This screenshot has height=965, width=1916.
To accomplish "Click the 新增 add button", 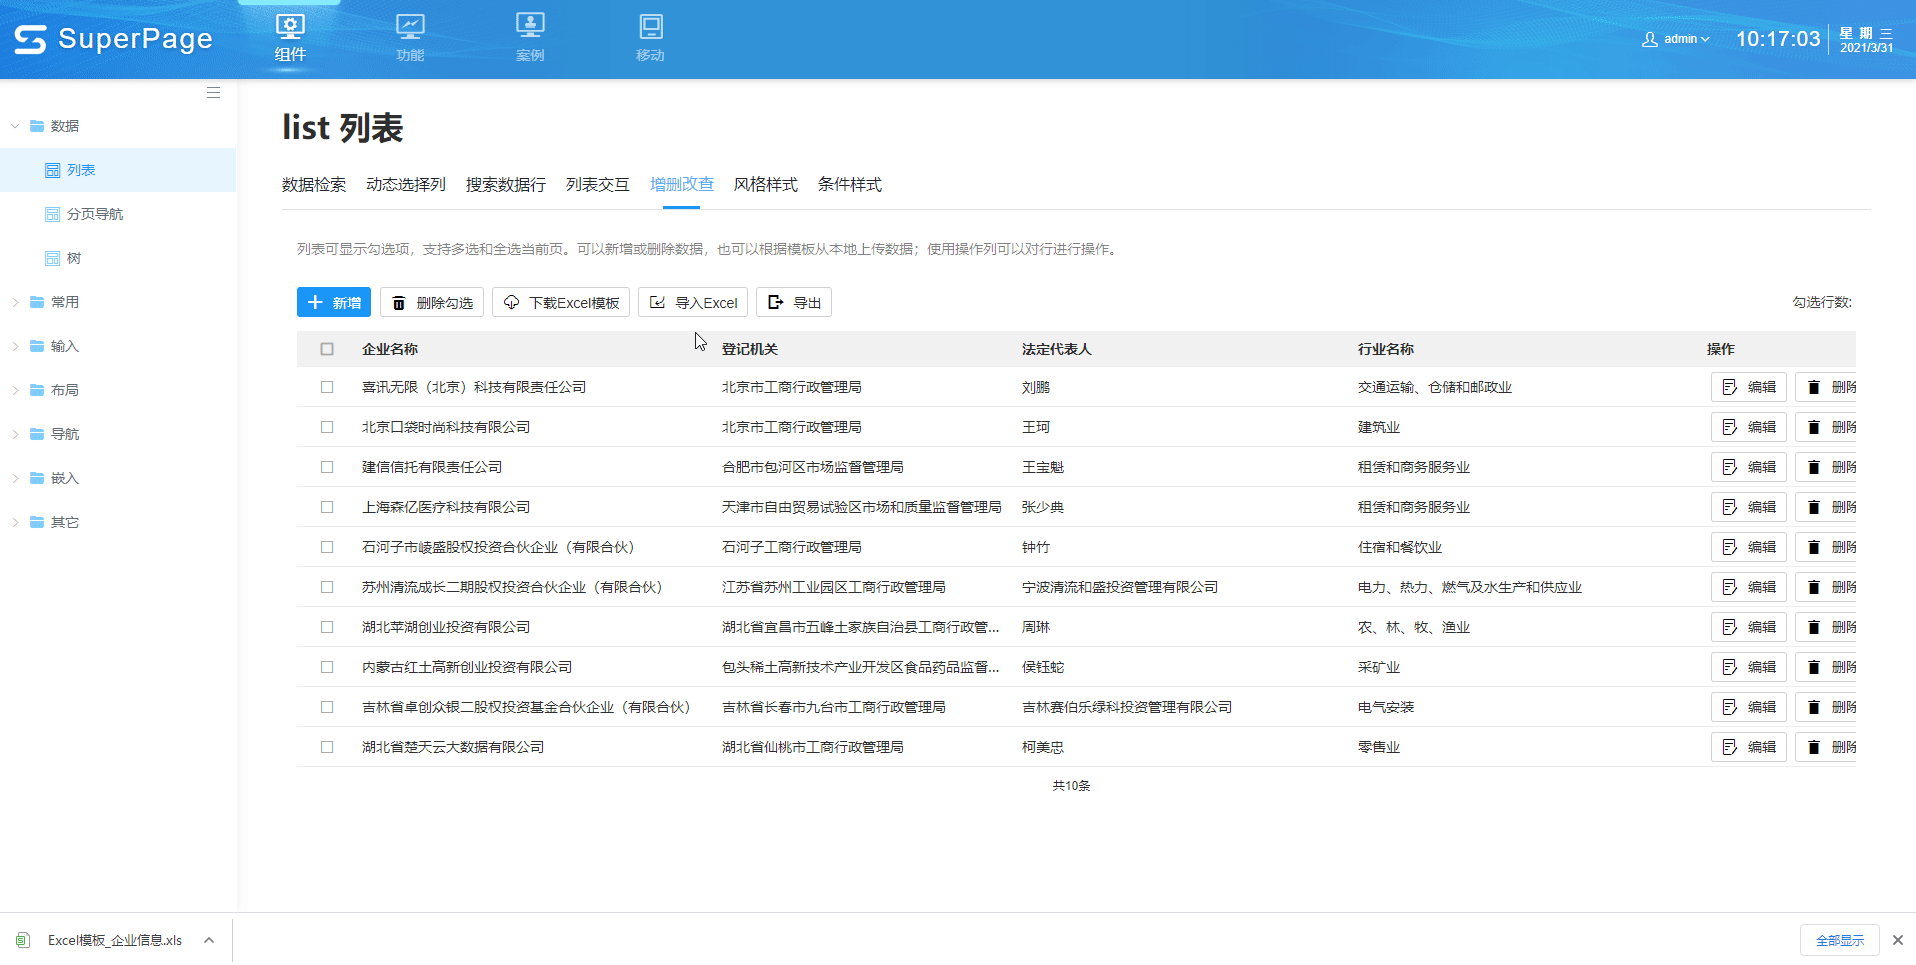I will coord(334,302).
